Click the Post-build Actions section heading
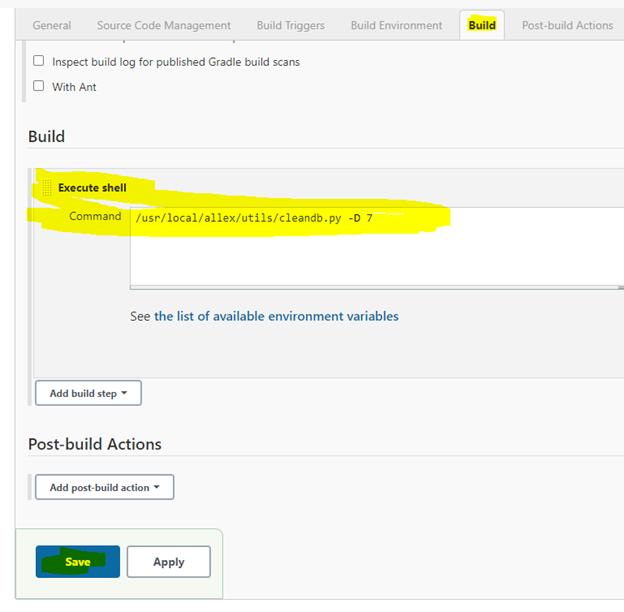 click(95, 444)
